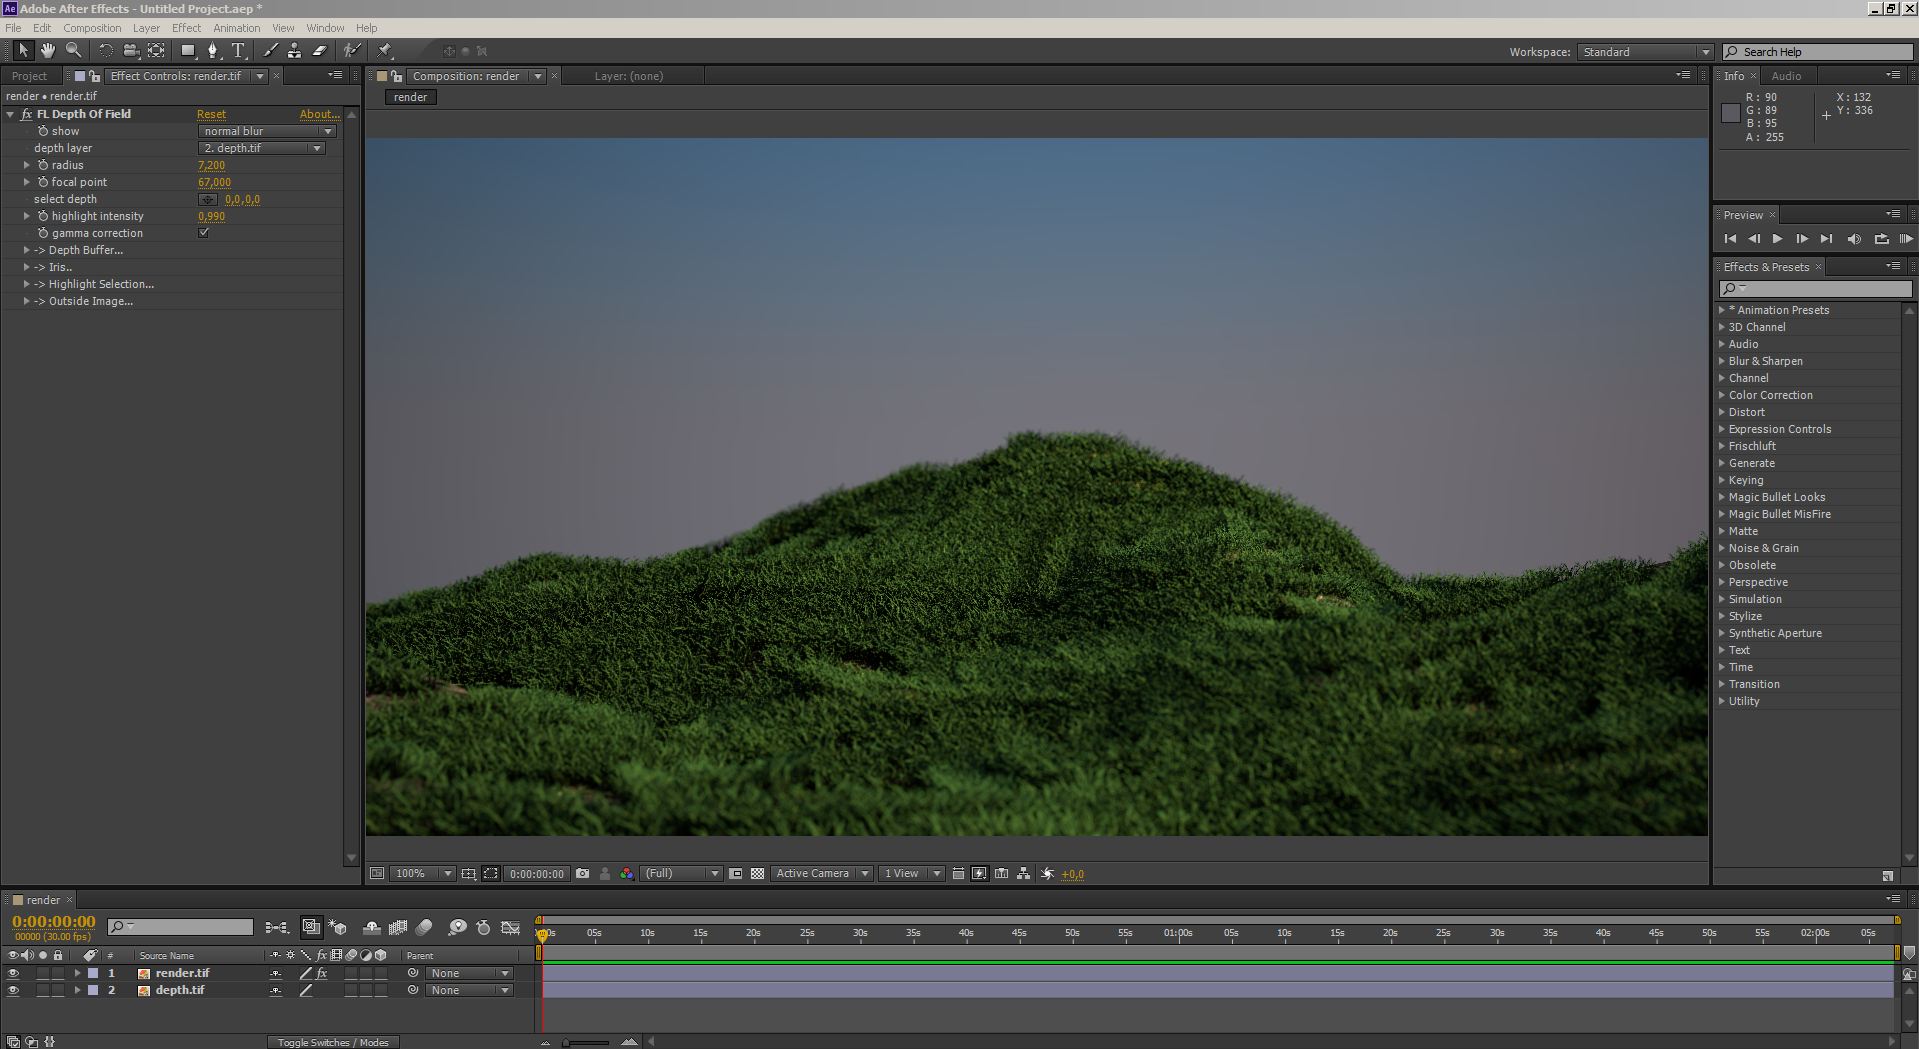1919x1049 pixels.
Task: Open the show normal blur dropdown
Action: tap(267, 131)
